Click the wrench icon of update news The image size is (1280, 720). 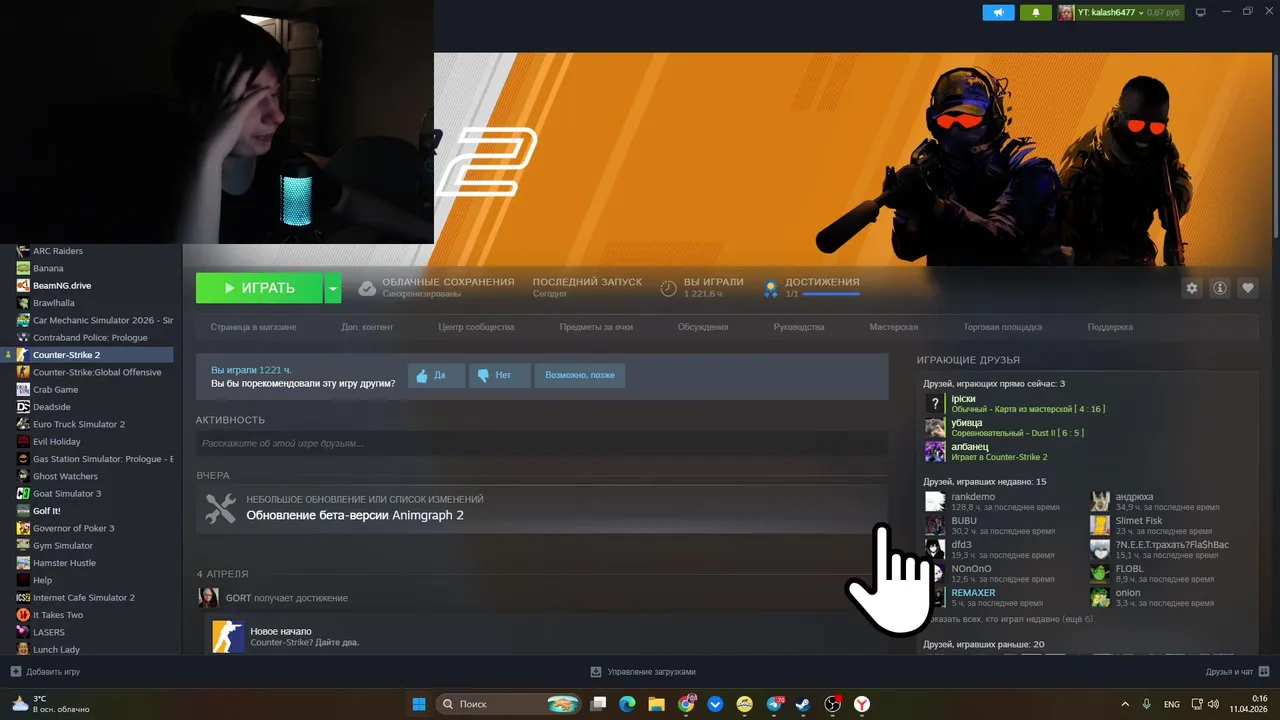tap(220, 508)
